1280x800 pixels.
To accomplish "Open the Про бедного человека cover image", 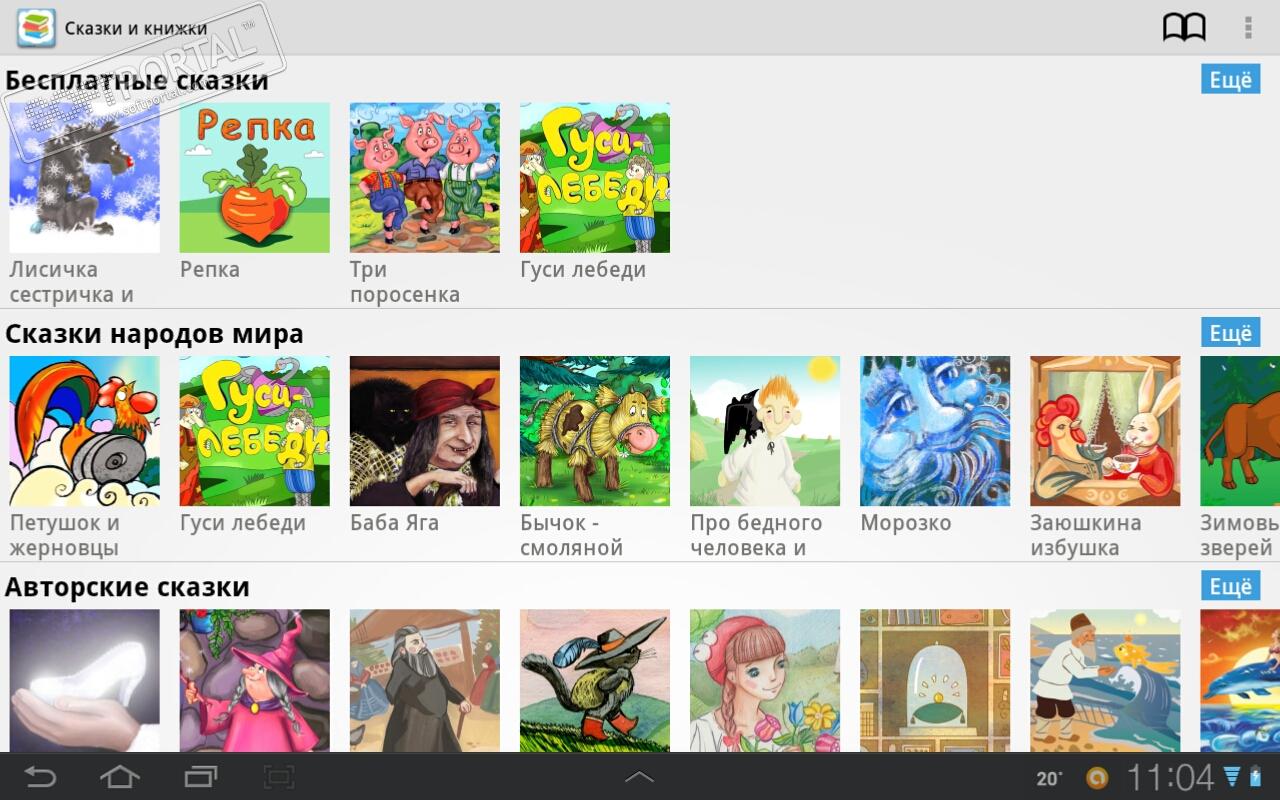I will (x=765, y=431).
